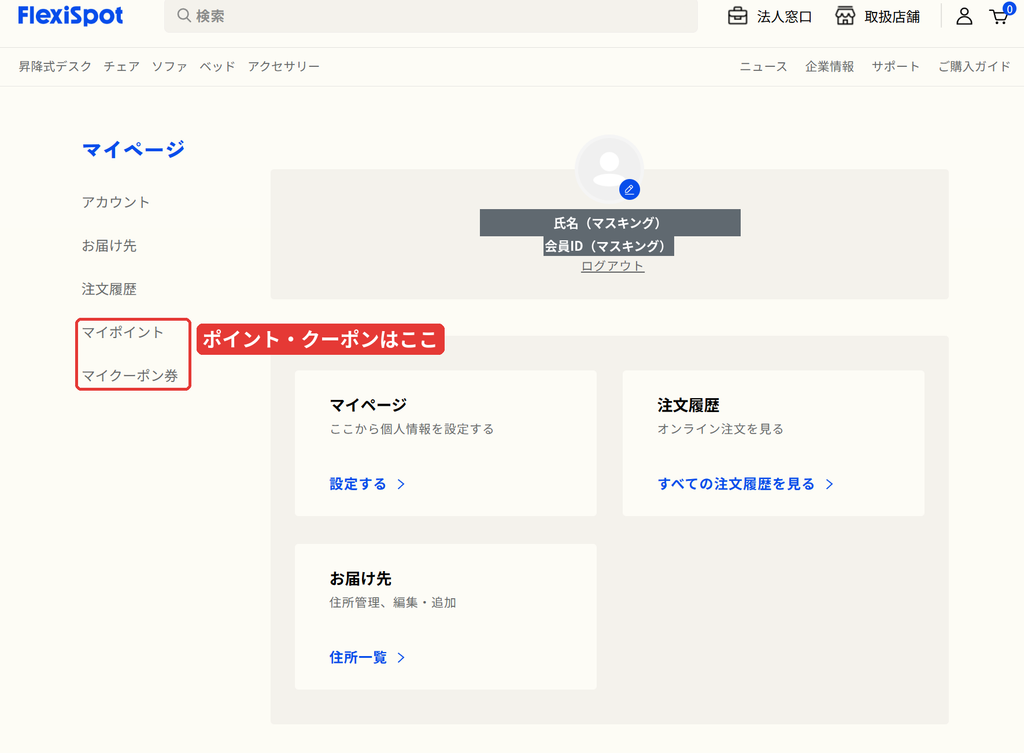Click the マイページ card title
Screen dimensions: 1024x753
click(x=368, y=405)
